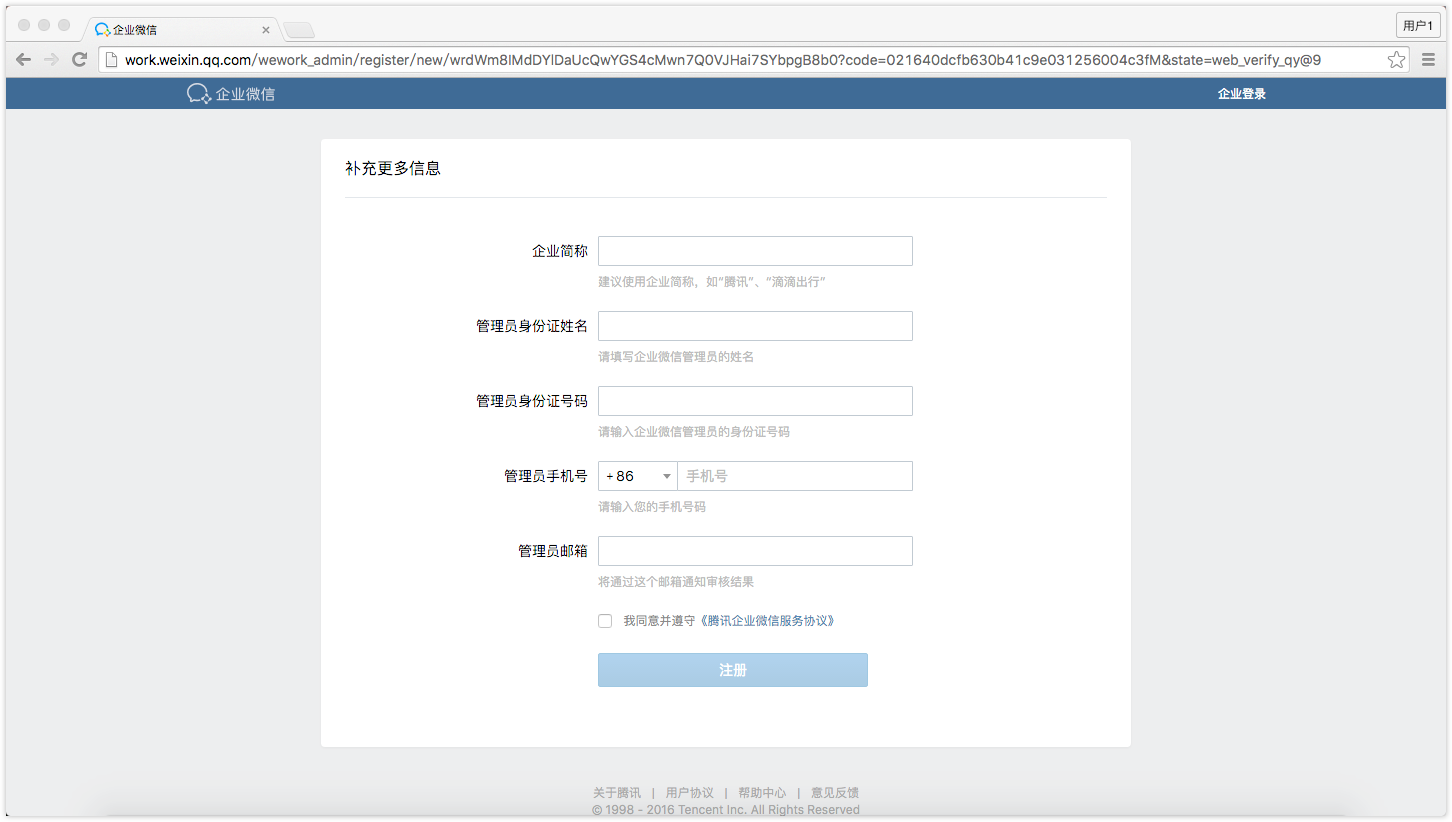Click the favicon on the 企业微信 tab
The width and height of the screenshot is (1452, 822).
coord(100,29)
